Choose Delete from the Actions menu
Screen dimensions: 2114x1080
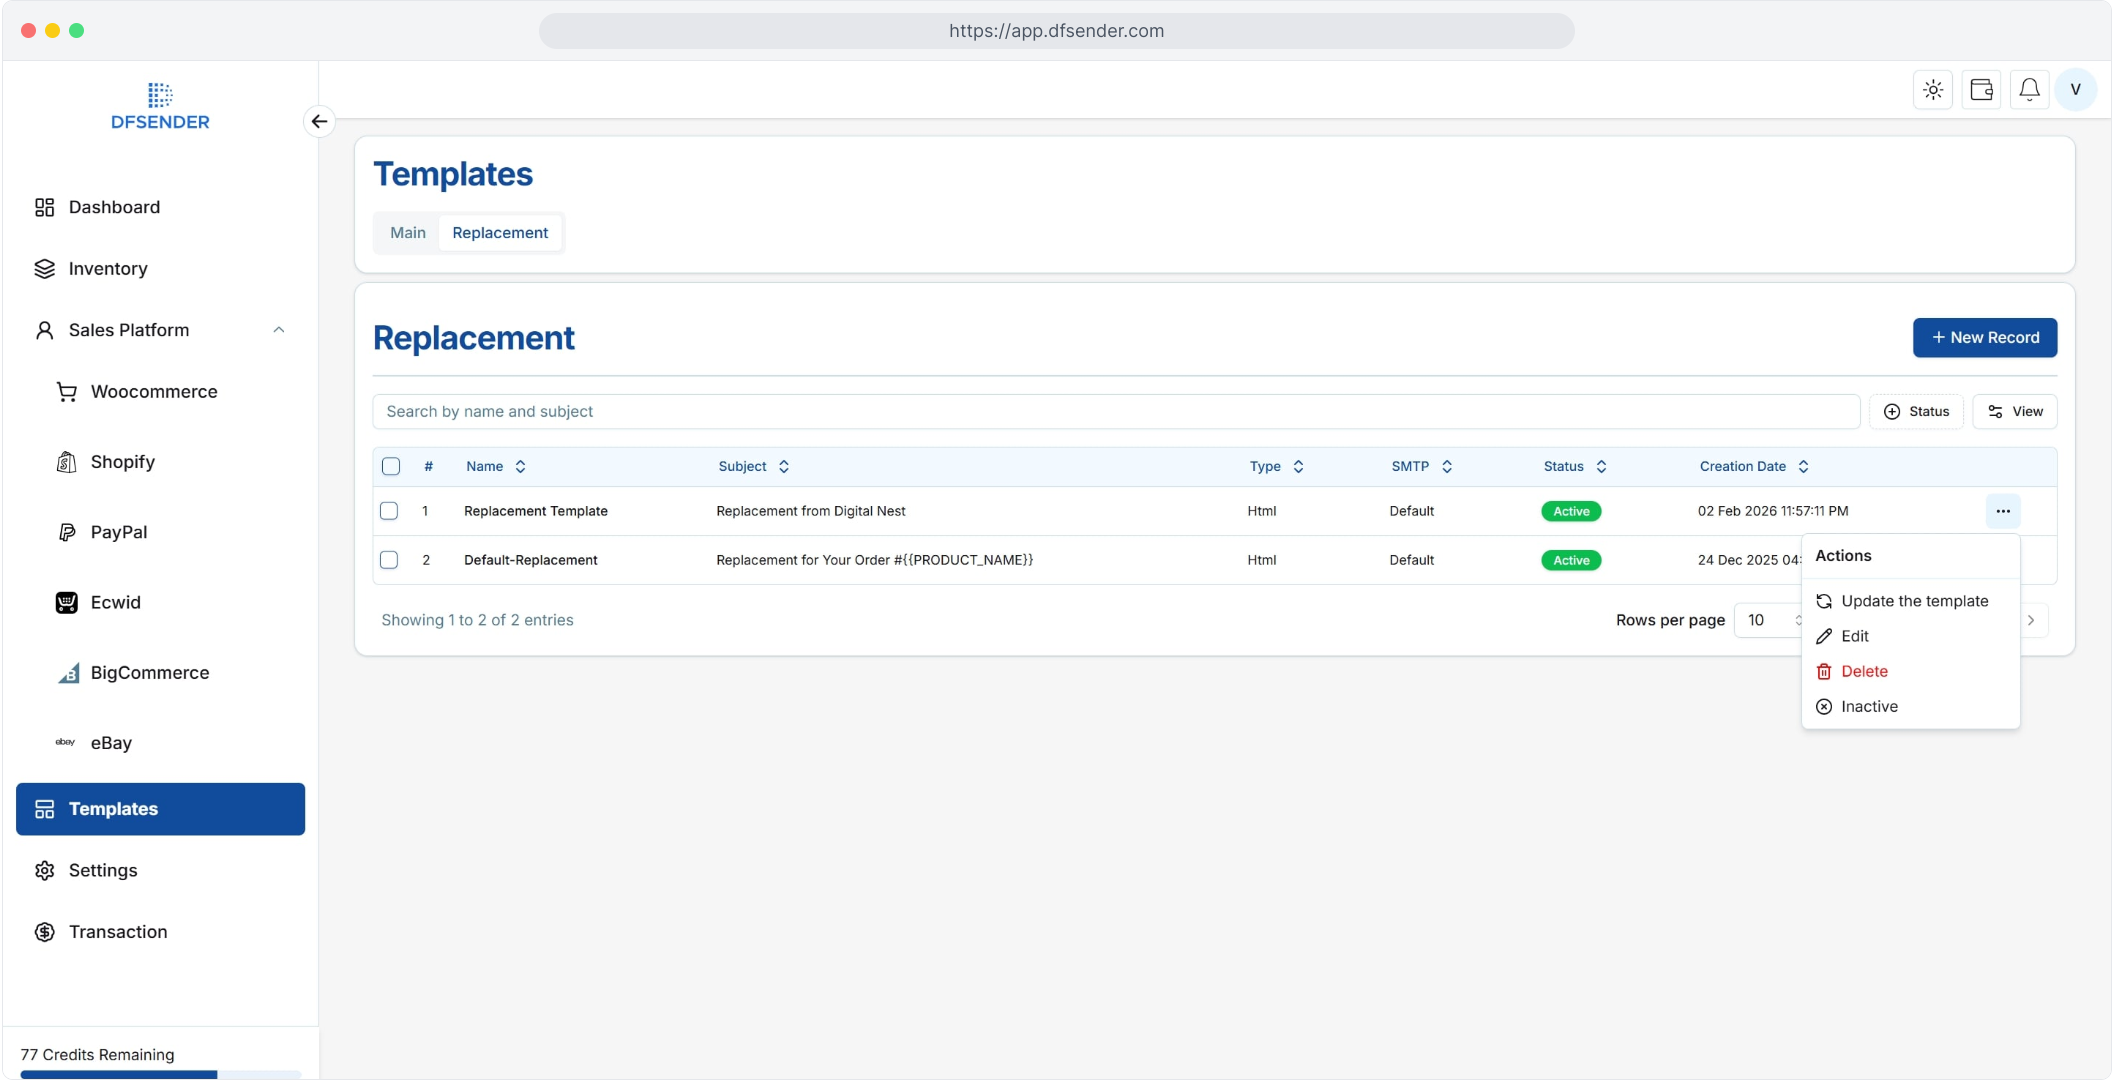[x=1864, y=671]
